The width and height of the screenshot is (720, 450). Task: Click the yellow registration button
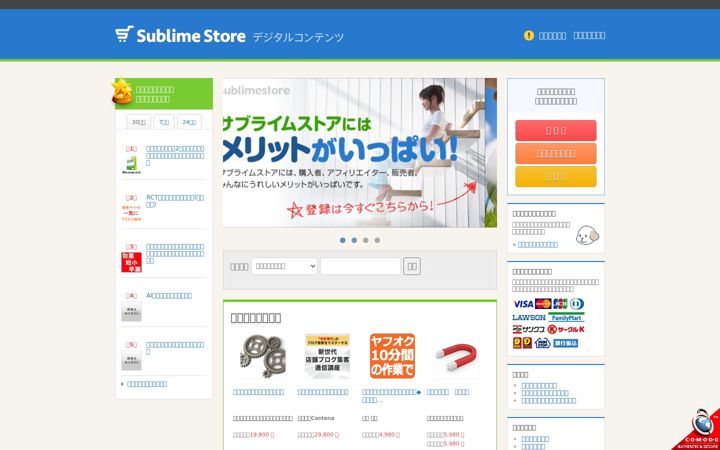pyautogui.click(x=556, y=177)
